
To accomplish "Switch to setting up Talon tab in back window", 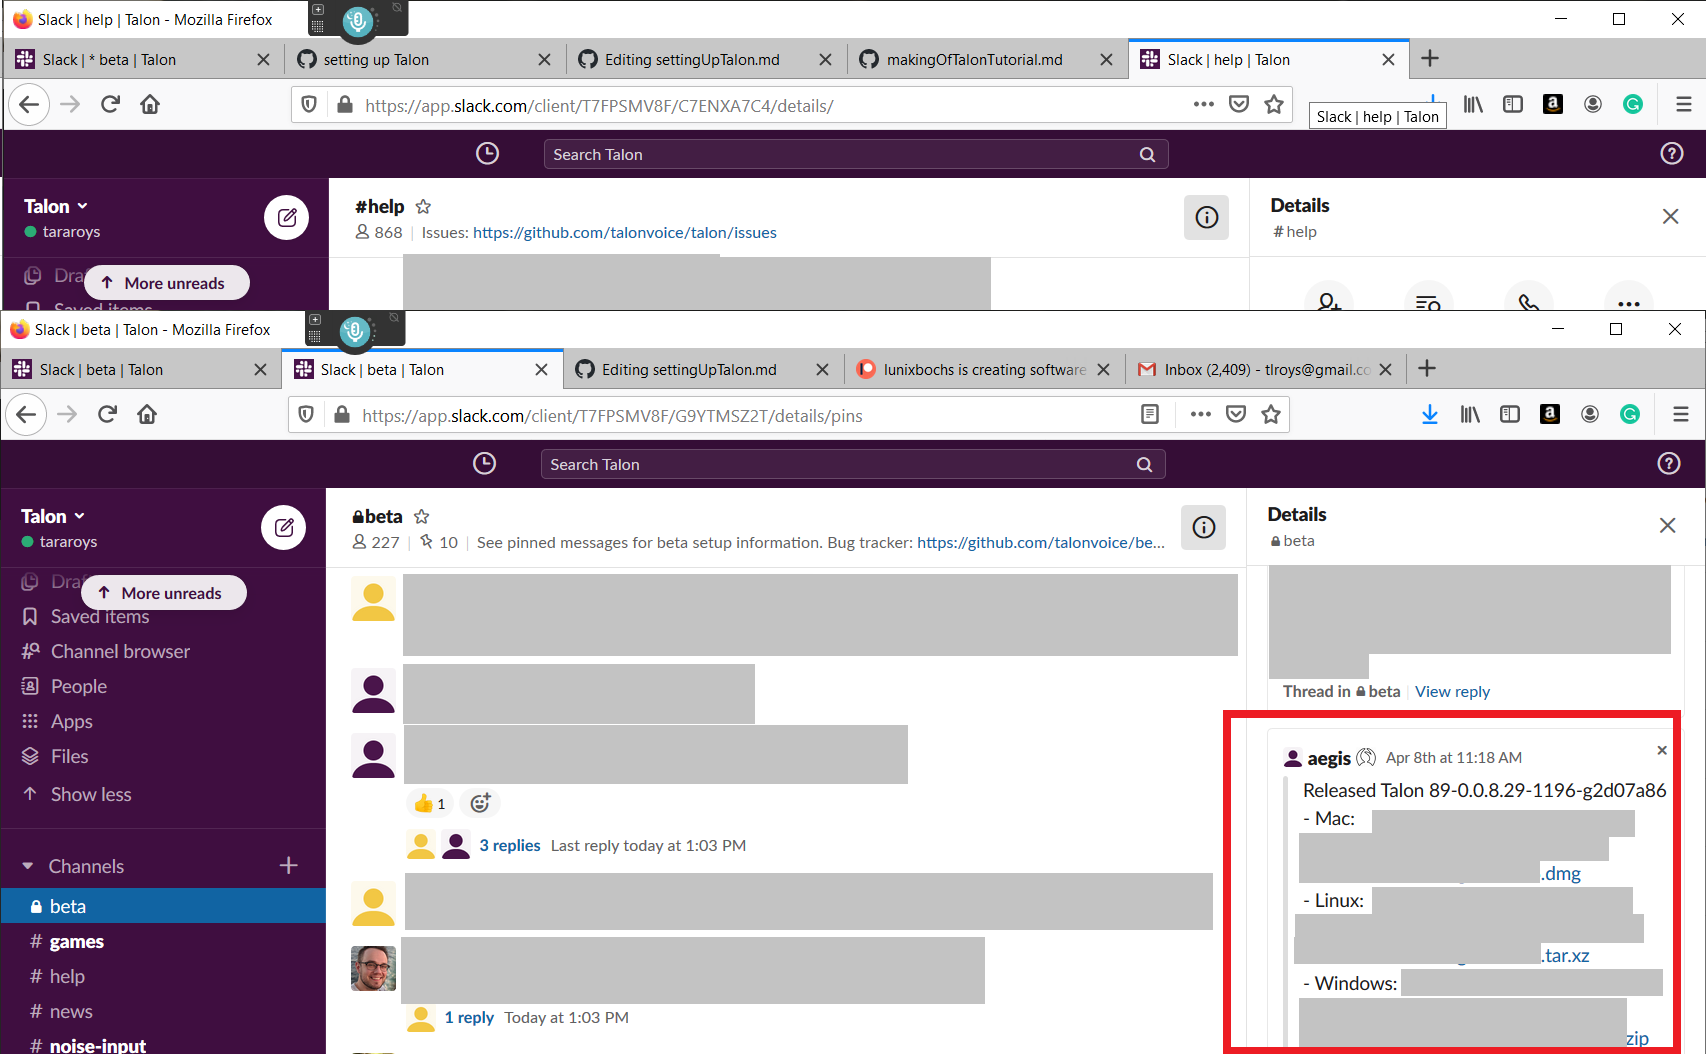I will coord(424,59).
